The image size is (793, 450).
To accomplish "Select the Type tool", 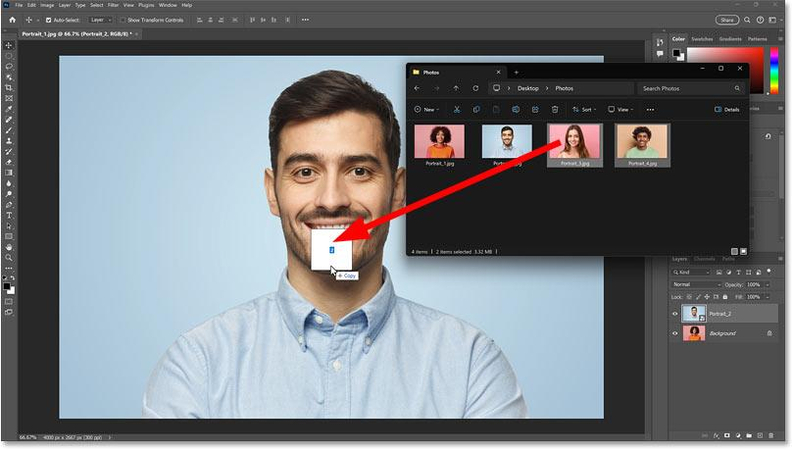I will pos(9,215).
